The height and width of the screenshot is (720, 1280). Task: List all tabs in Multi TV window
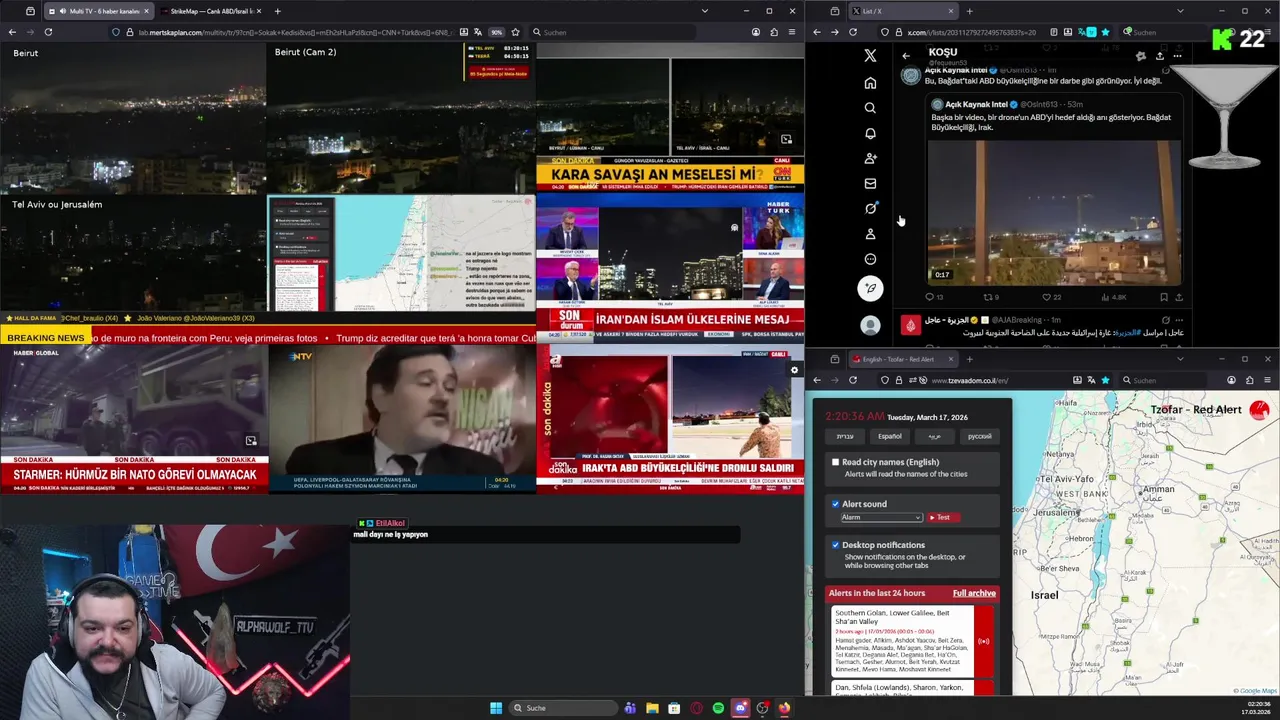[x=705, y=11]
